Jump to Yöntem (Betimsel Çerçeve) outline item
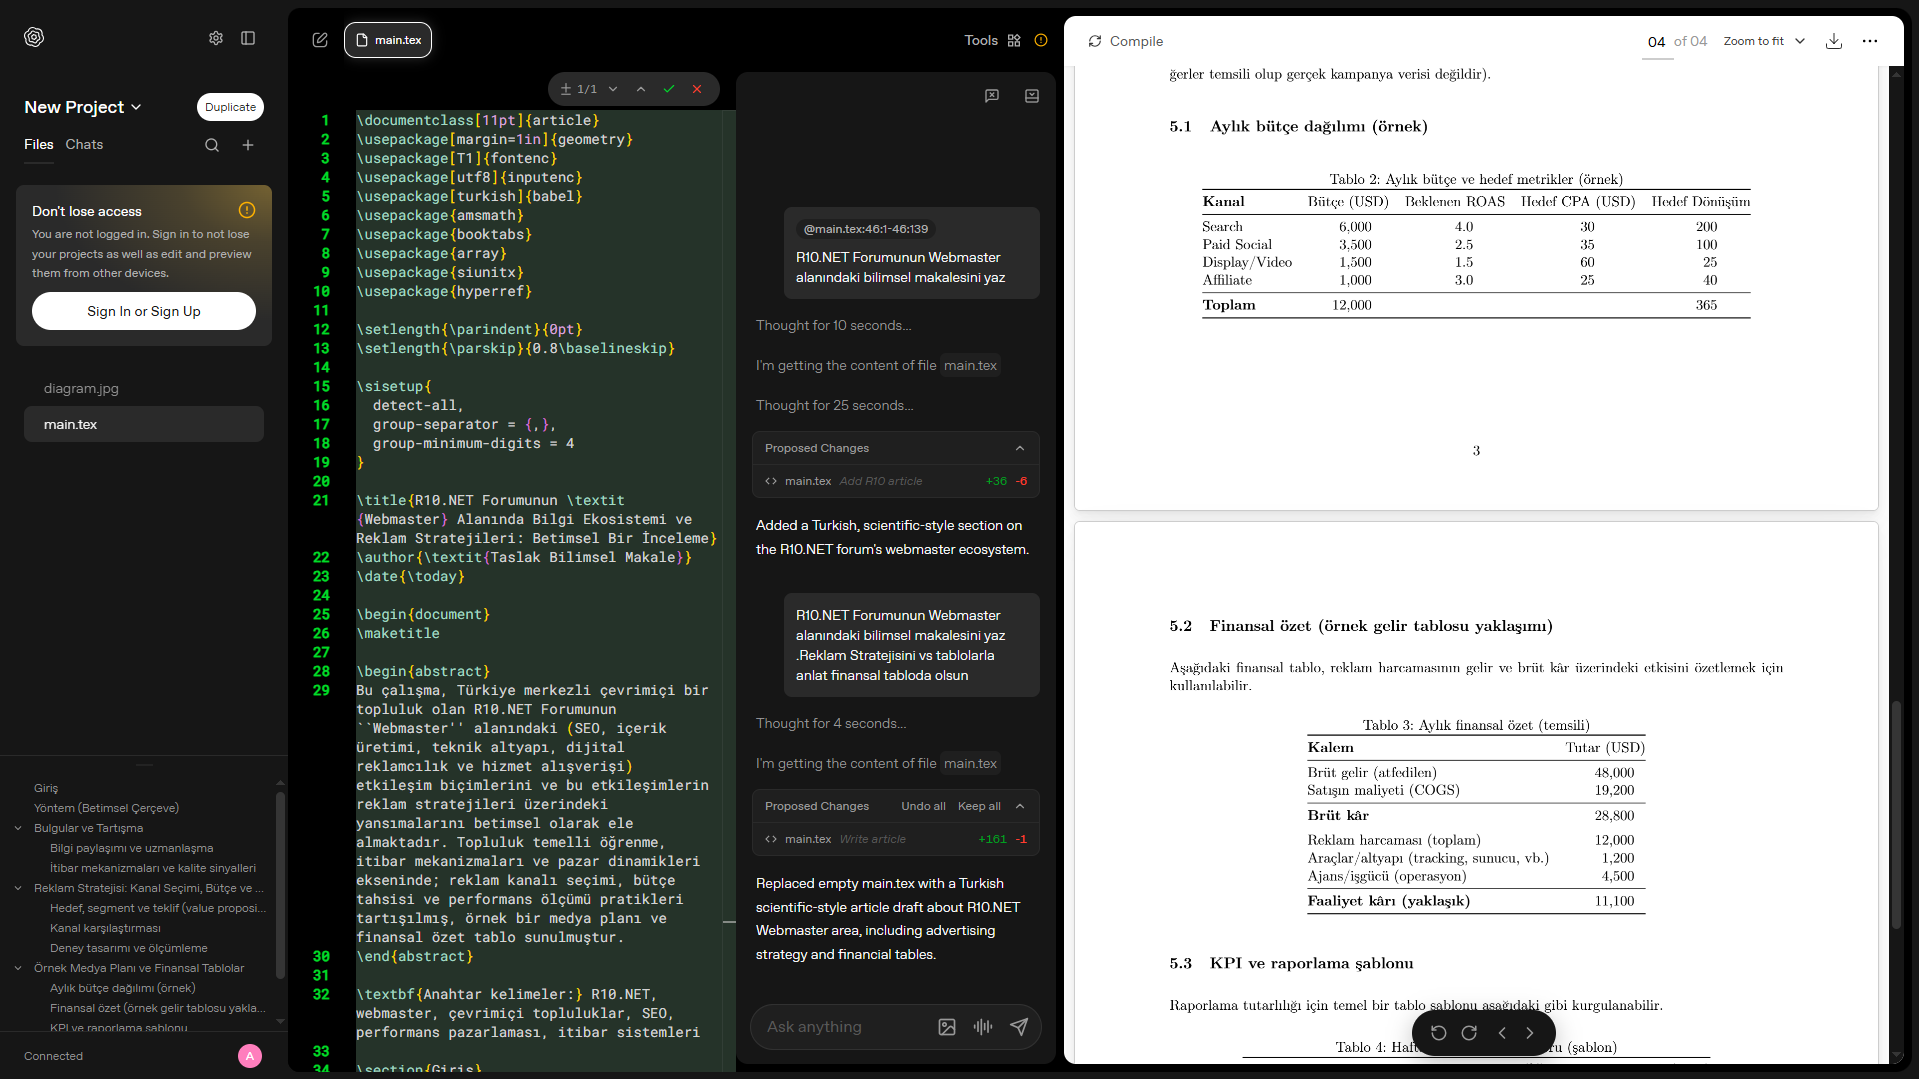 [x=106, y=808]
